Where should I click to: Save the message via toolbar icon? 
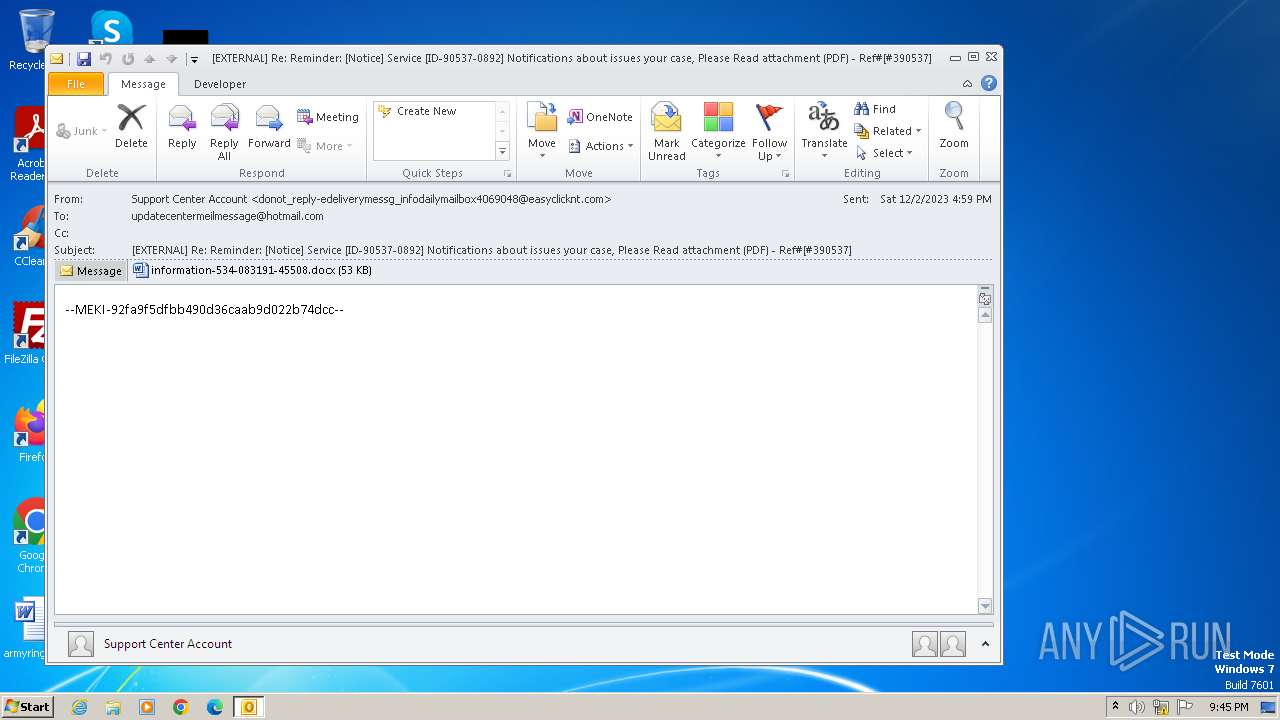click(x=84, y=59)
